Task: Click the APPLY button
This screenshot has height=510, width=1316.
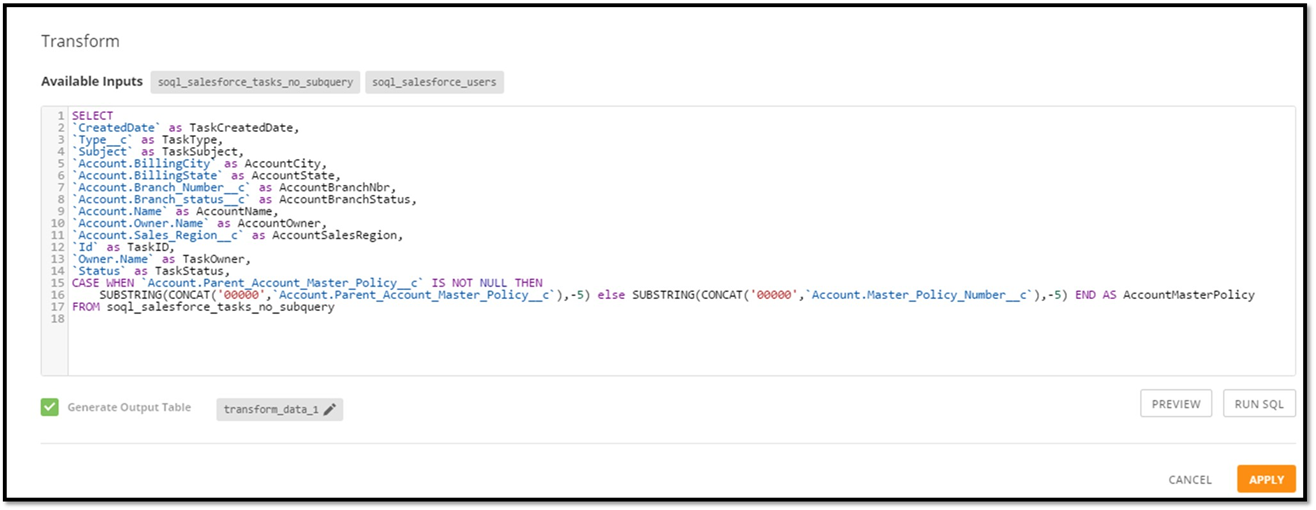Action: coord(1266,479)
